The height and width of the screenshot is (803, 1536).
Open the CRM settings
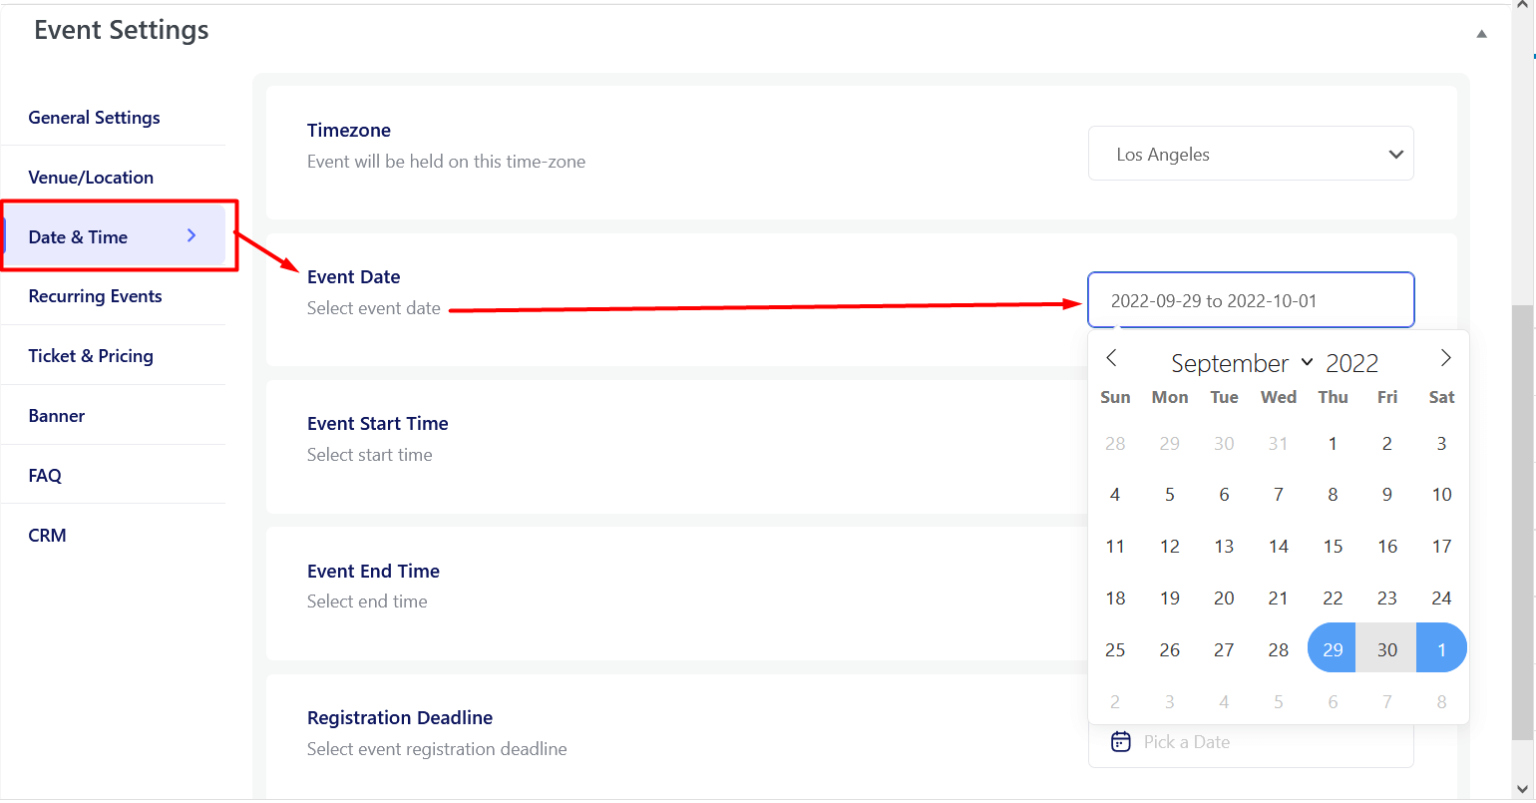click(x=47, y=535)
